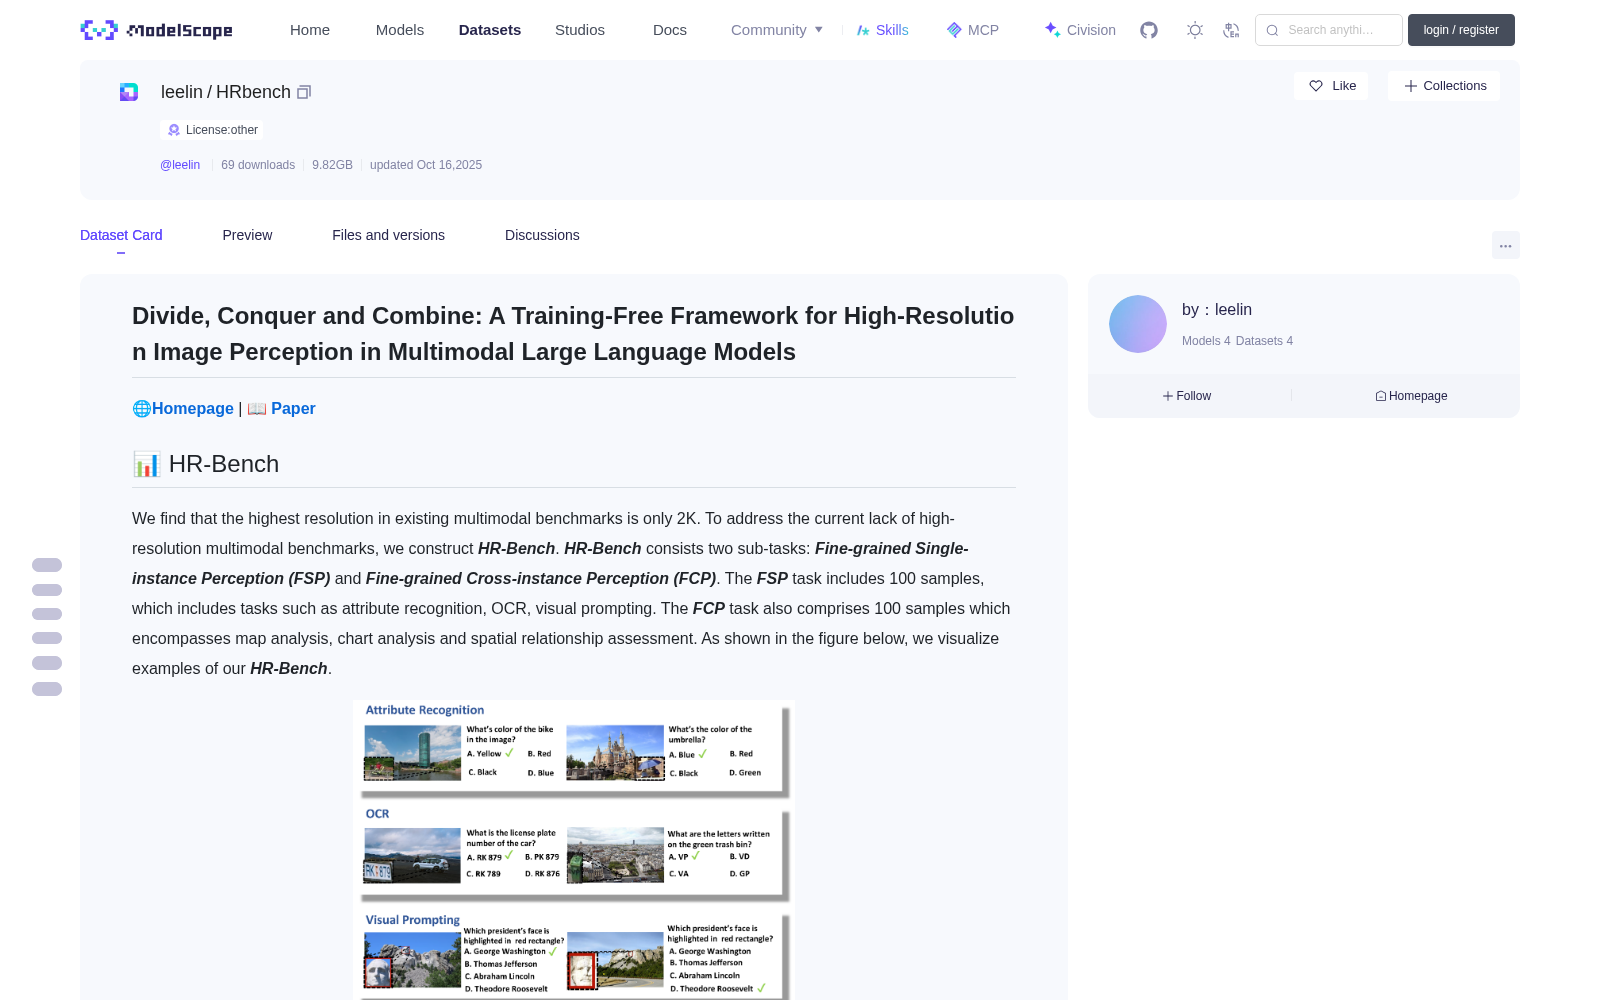
Task: Open the Skills menu item
Action: tap(882, 30)
